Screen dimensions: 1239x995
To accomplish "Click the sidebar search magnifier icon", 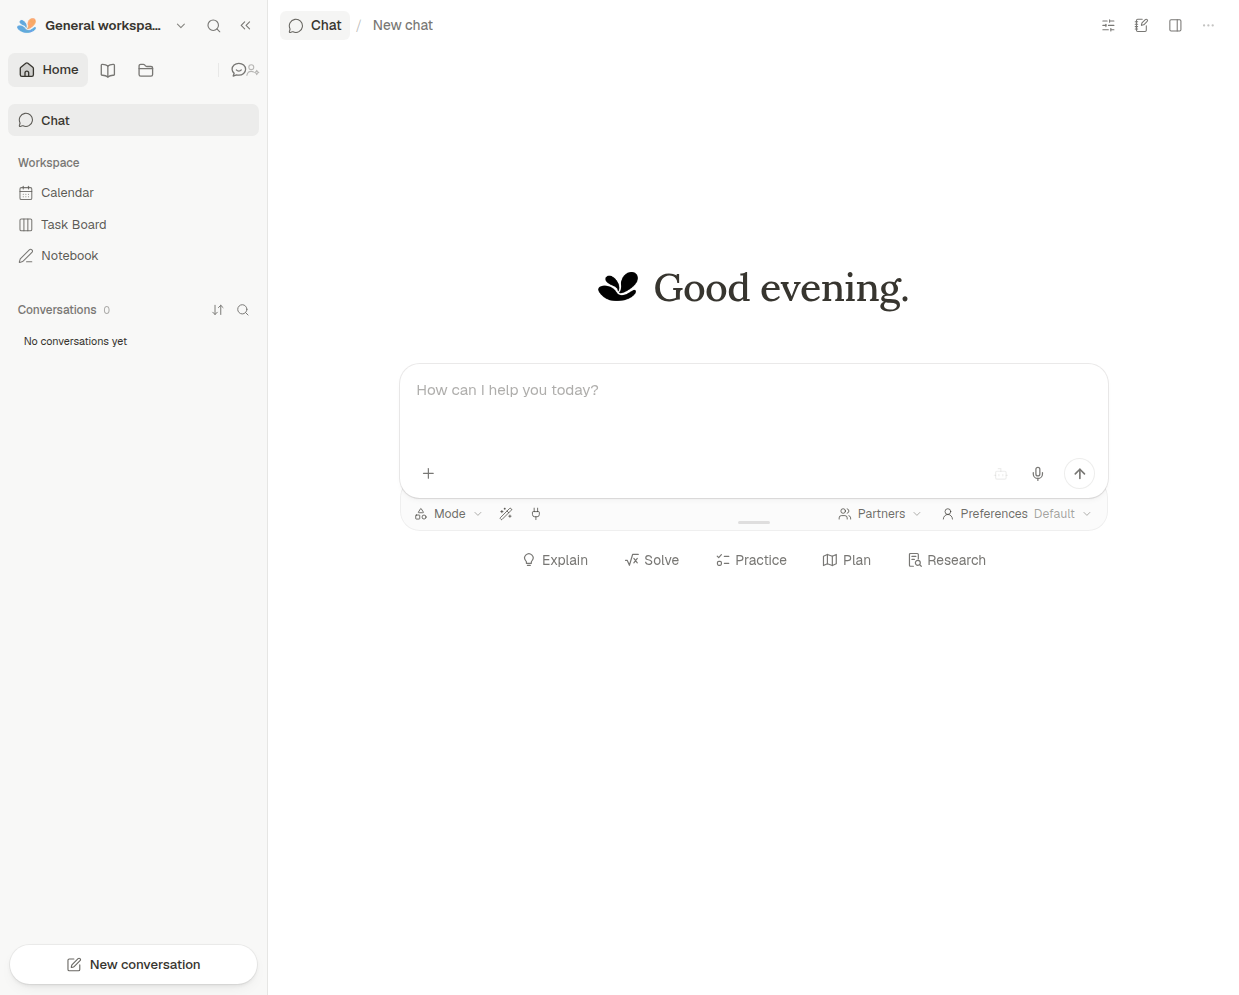I will [x=214, y=26].
